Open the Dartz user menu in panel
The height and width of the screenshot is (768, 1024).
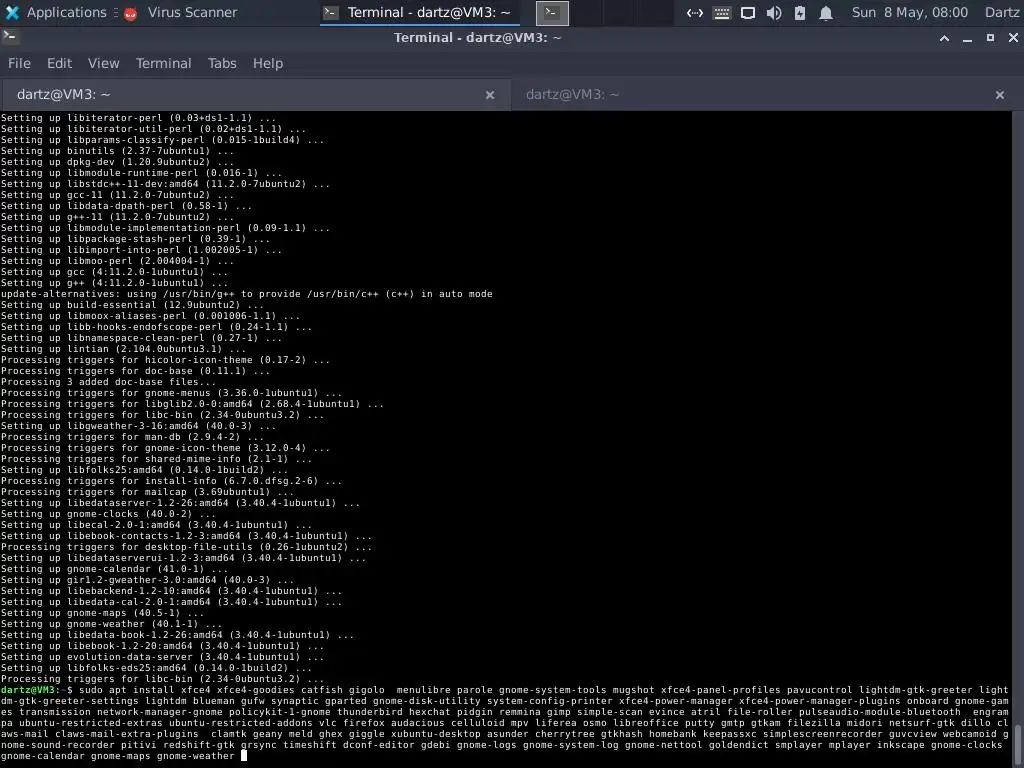tap(1002, 12)
